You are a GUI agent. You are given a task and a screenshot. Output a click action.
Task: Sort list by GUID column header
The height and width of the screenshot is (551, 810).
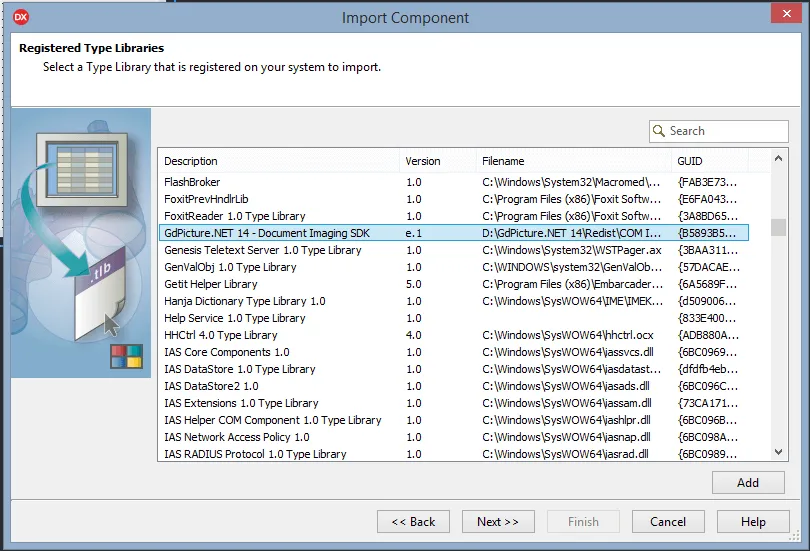pyautogui.click(x=709, y=161)
